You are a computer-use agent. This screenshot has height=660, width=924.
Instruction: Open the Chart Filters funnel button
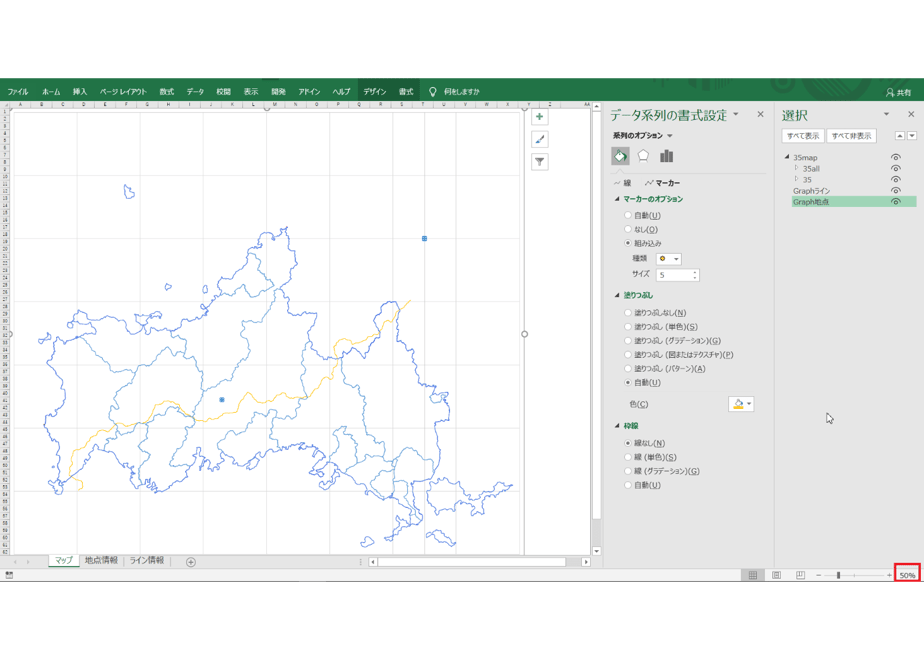(539, 161)
